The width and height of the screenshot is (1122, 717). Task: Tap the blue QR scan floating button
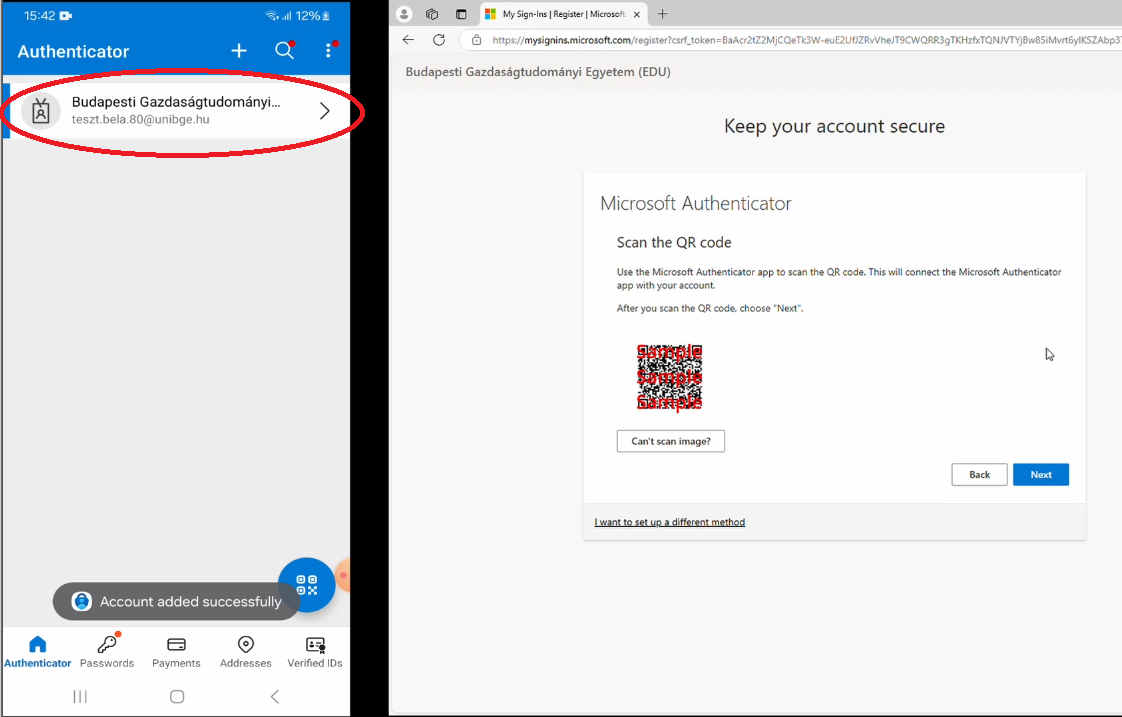pyautogui.click(x=306, y=585)
